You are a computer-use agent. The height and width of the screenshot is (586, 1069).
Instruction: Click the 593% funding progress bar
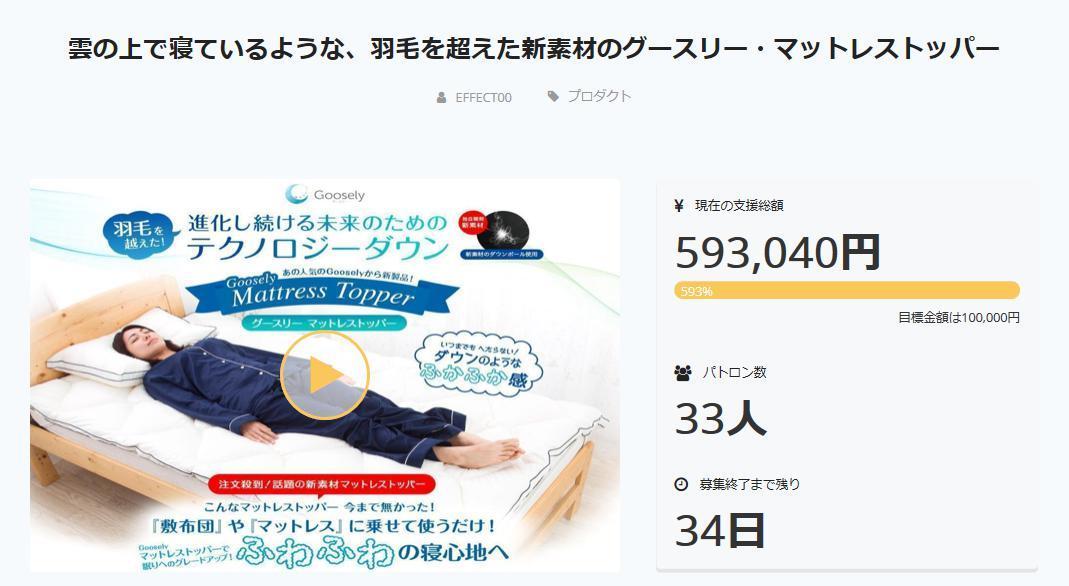847,290
